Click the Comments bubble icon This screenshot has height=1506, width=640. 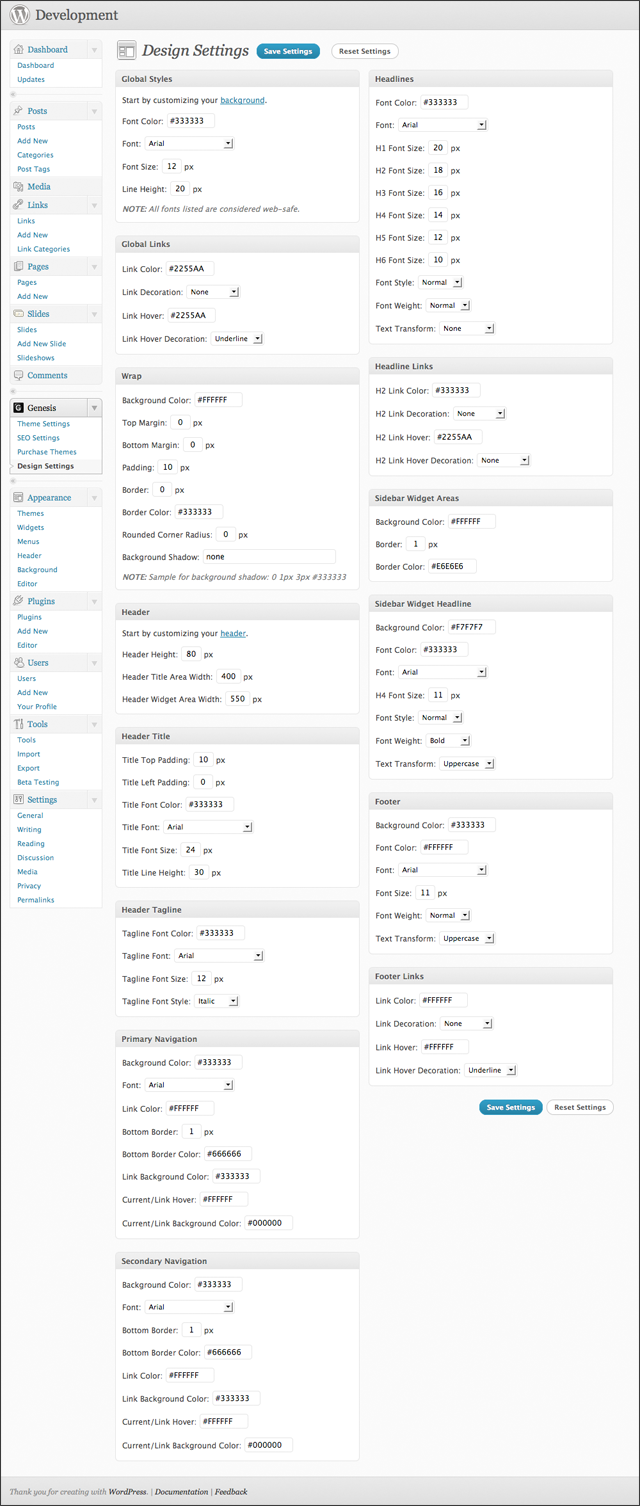(x=19, y=376)
